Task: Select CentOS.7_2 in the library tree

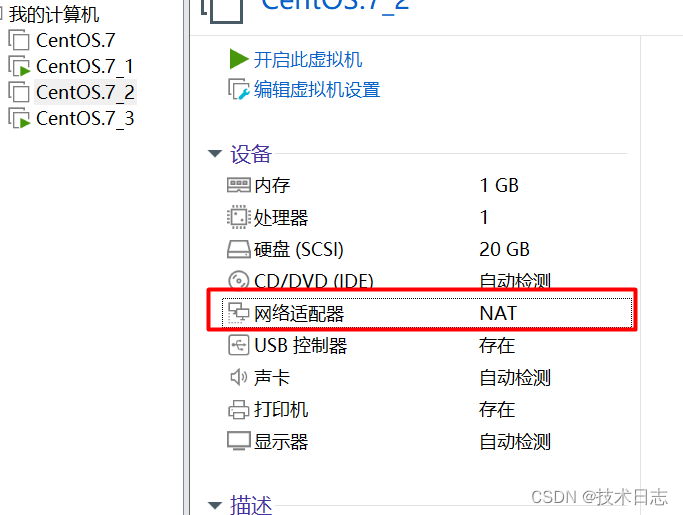Action: click(85, 92)
